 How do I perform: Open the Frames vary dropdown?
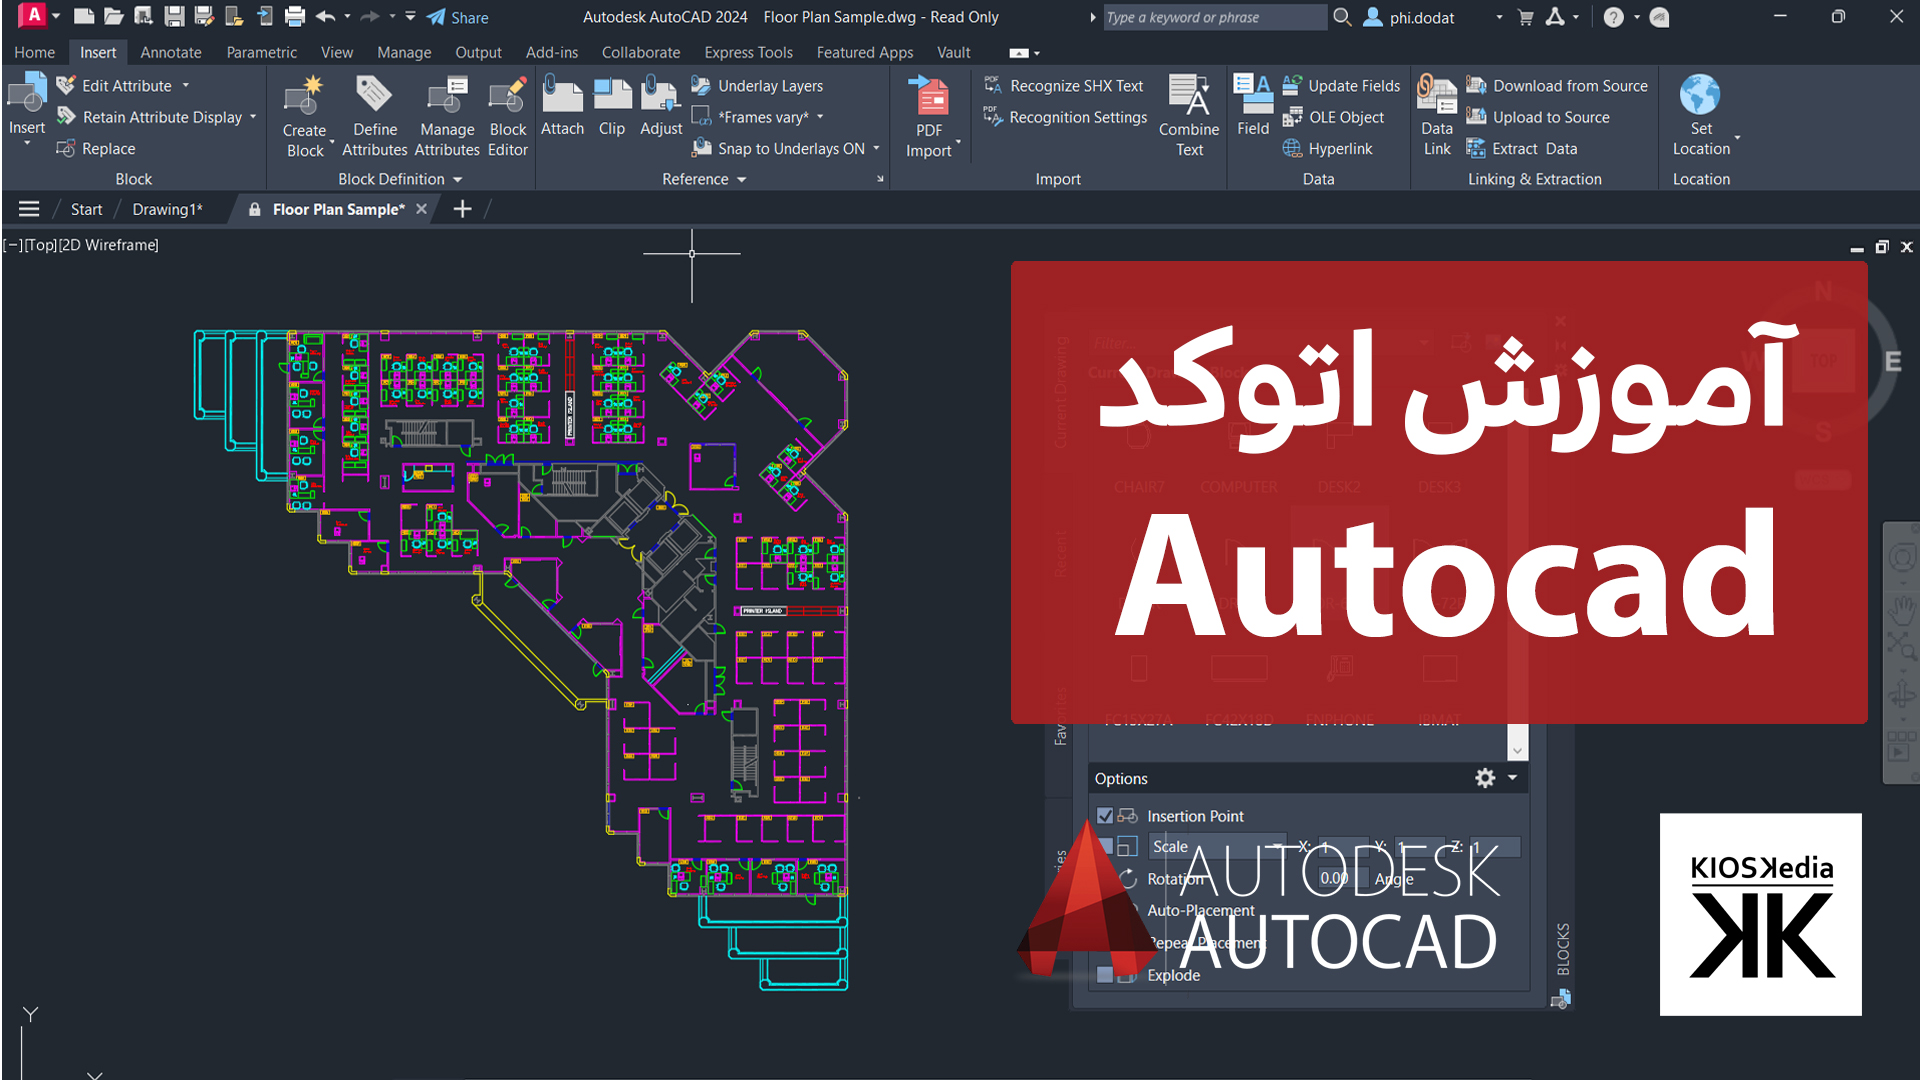(820, 117)
